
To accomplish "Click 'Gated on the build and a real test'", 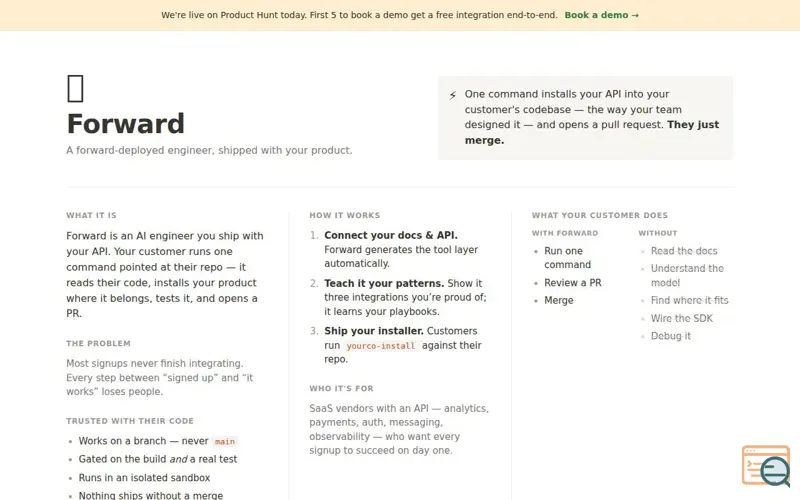I will (x=158, y=459).
